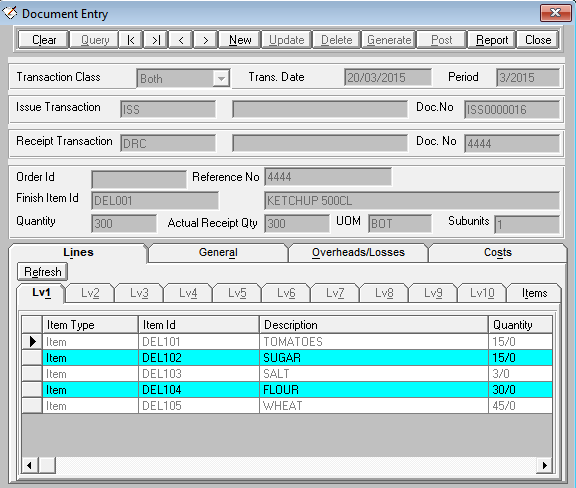Viewport: 576px width, 488px height.
Task: Switch to the General tab
Action: point(218,252)
